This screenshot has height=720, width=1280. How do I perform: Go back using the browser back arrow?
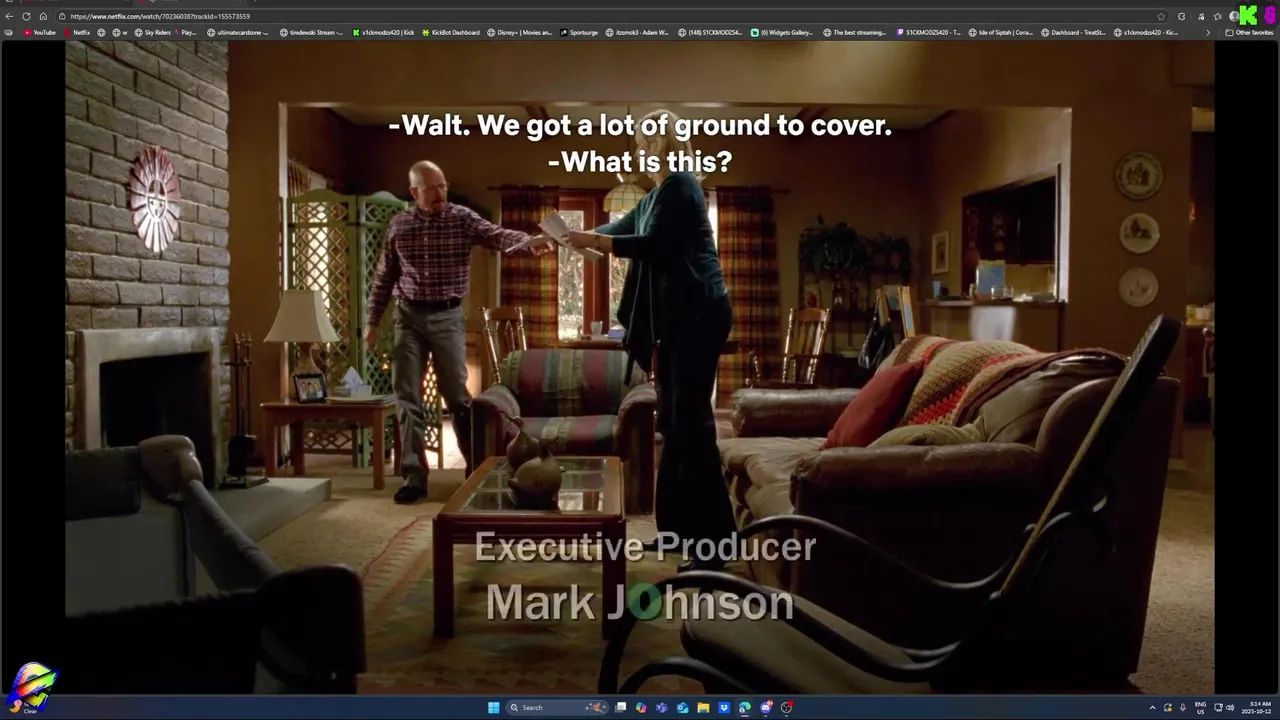[x=9, y=16]
